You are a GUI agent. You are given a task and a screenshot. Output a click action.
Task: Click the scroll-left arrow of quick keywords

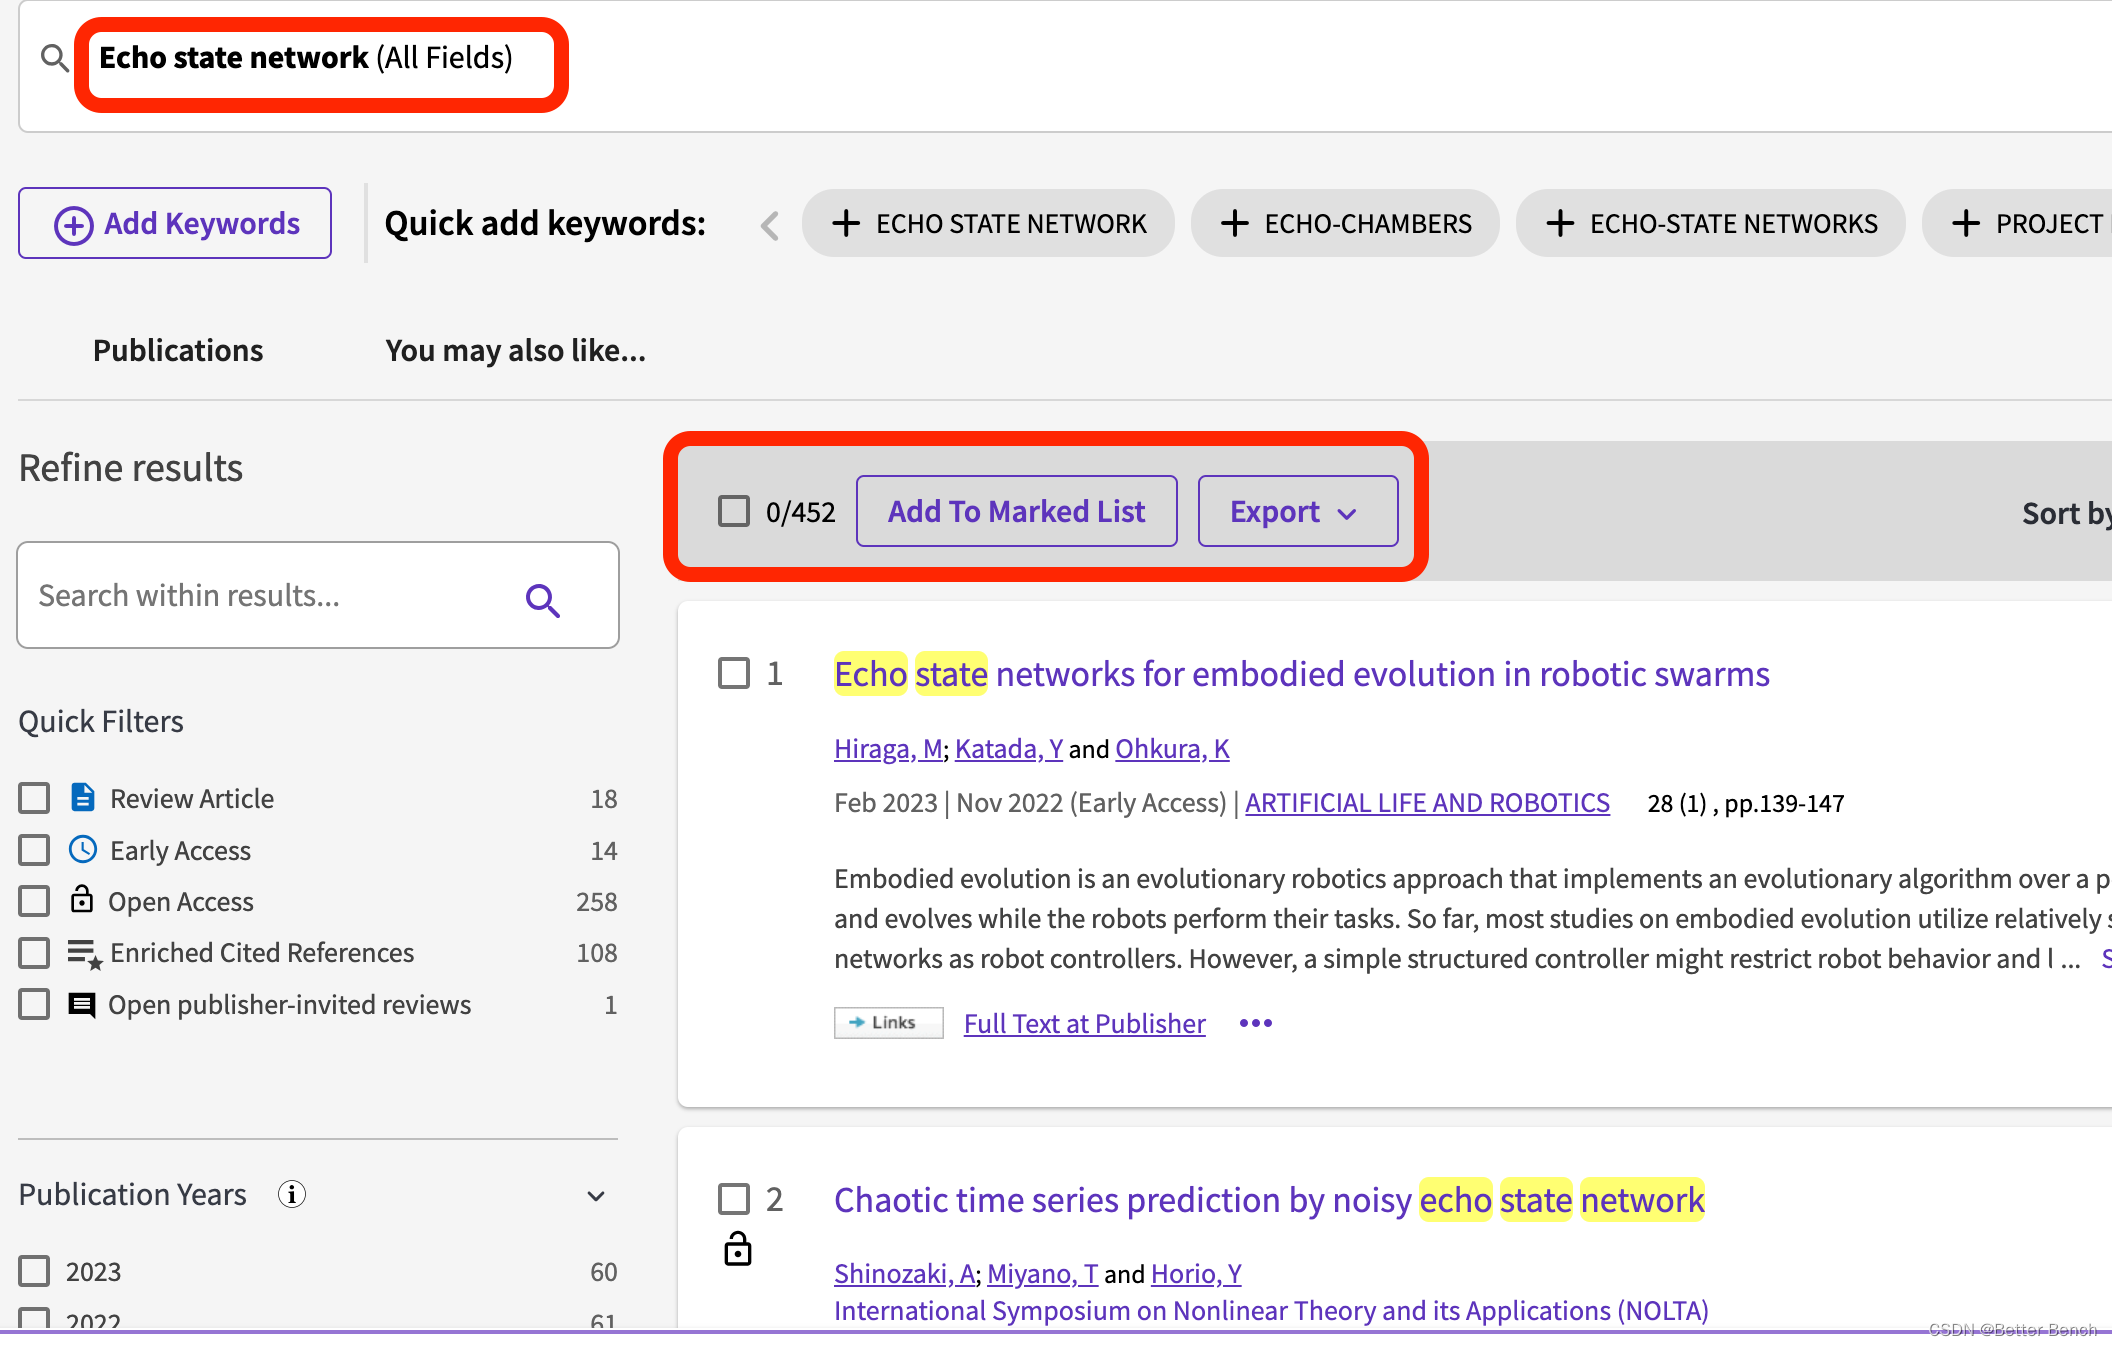pyautogui.click(x=769, y=224)
